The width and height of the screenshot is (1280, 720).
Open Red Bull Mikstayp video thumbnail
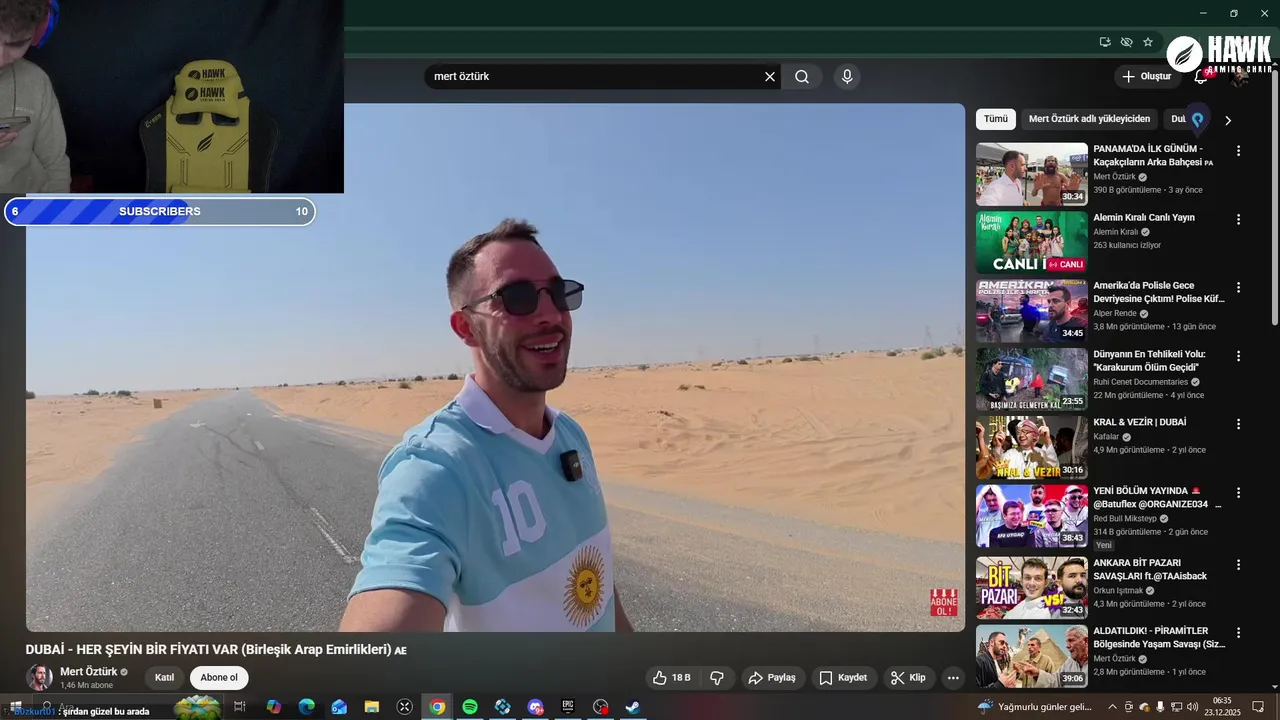(x=1032, y=516)
